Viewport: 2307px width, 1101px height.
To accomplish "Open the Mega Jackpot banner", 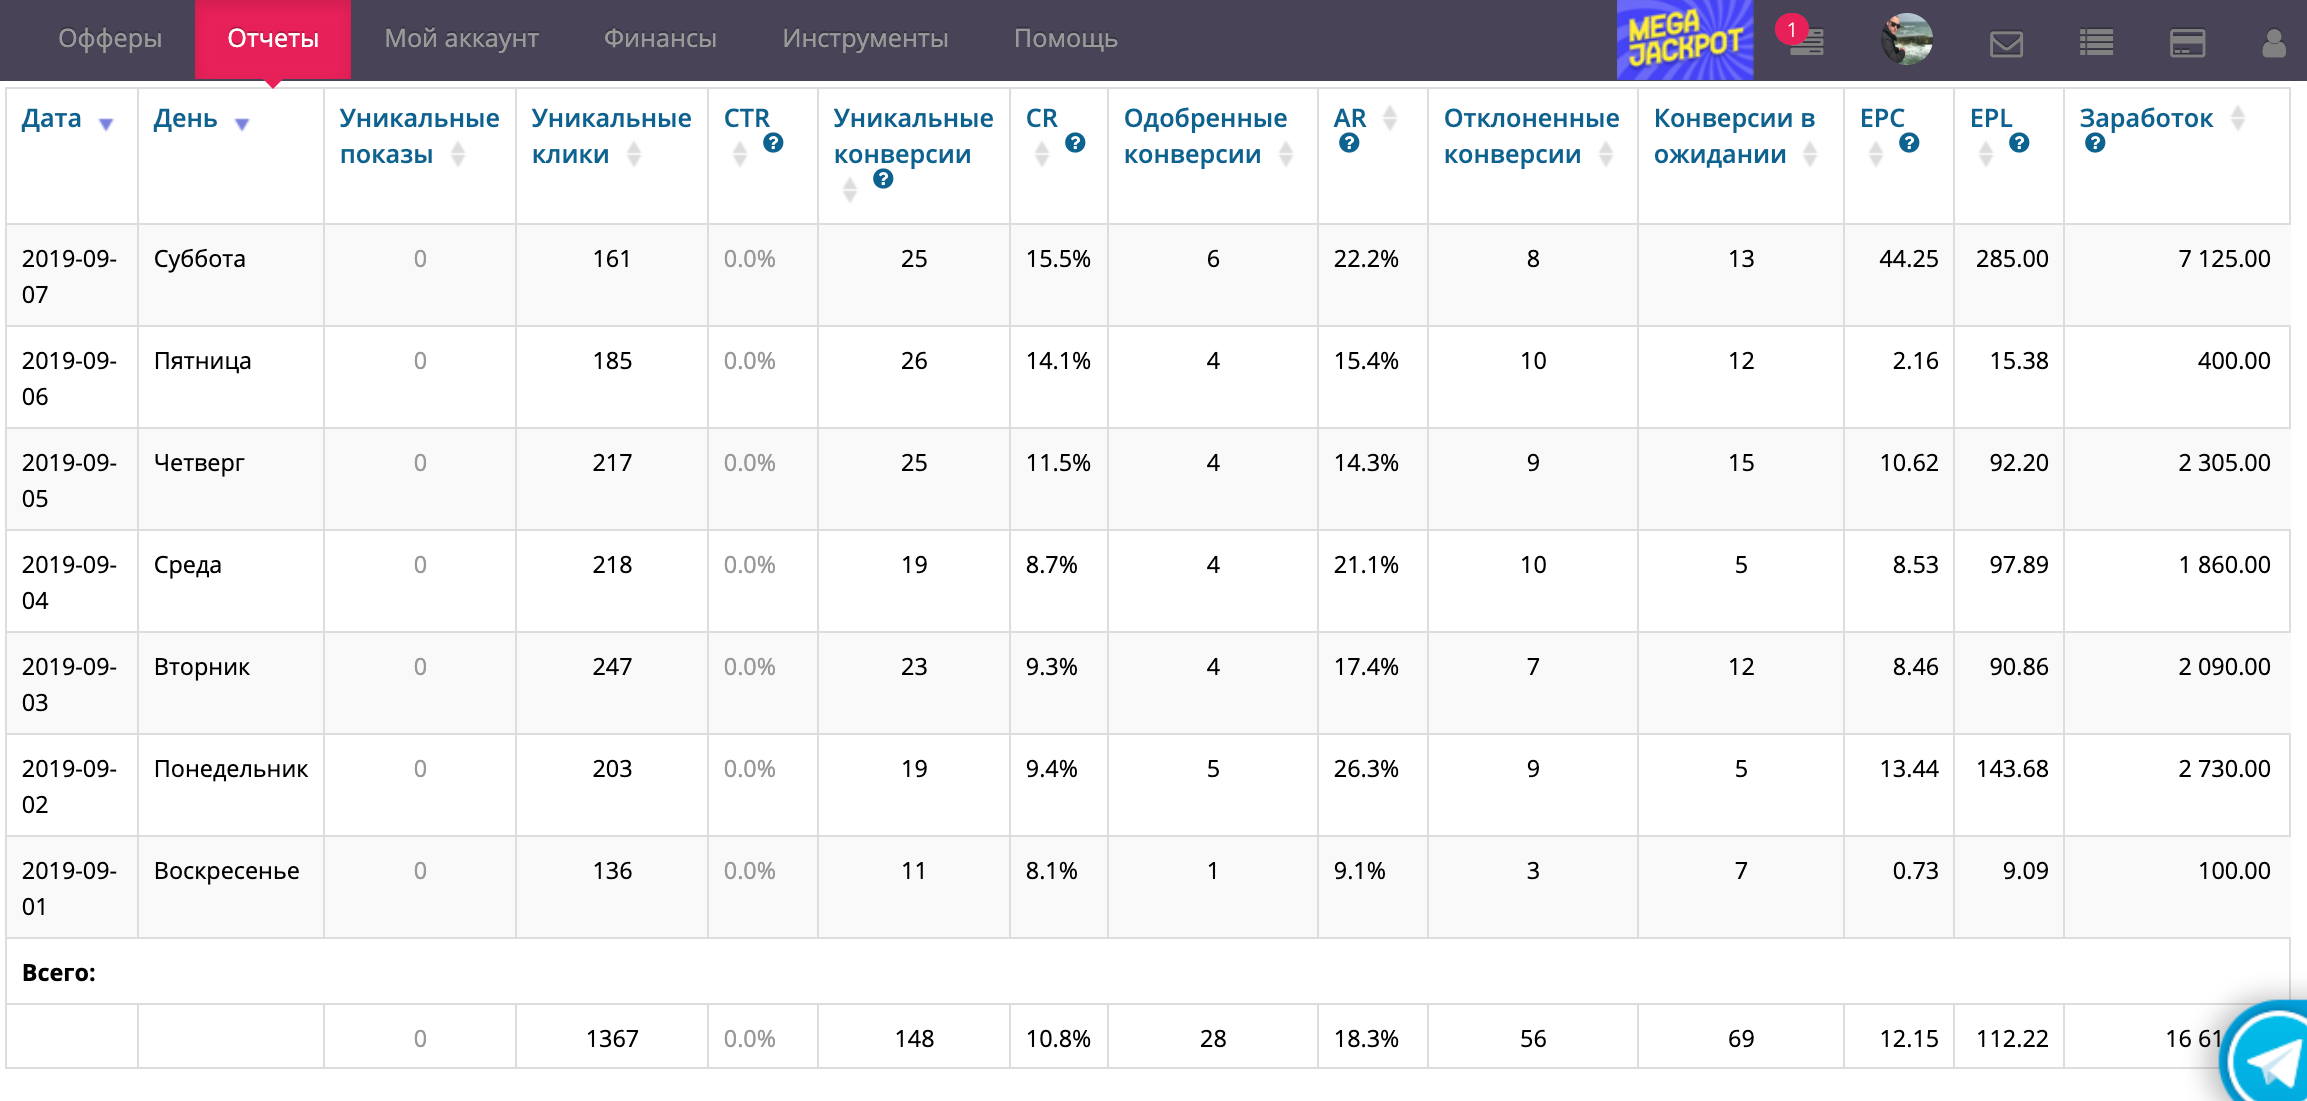I will pyautogui.click(x=1684, y=40).
